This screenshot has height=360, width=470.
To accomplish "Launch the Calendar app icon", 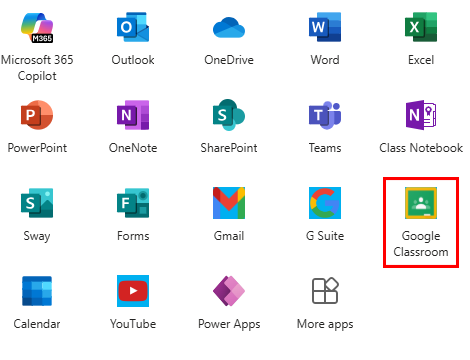I will pos(37,291).
